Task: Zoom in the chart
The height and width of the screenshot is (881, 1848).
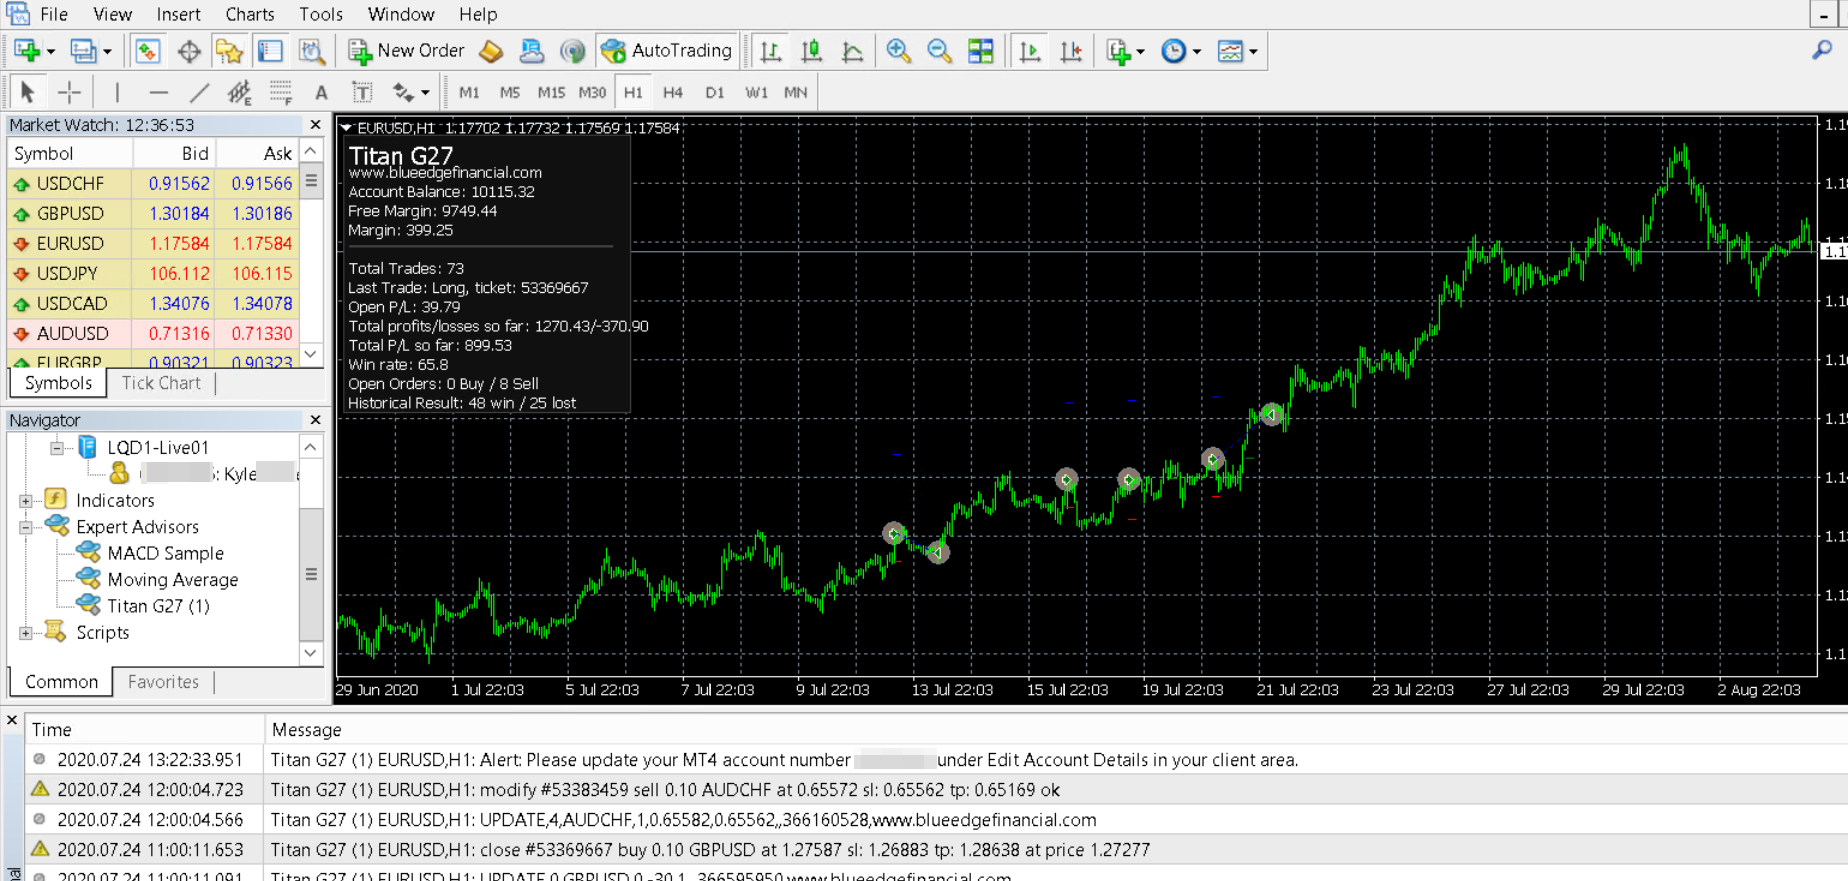Action: 898,51
